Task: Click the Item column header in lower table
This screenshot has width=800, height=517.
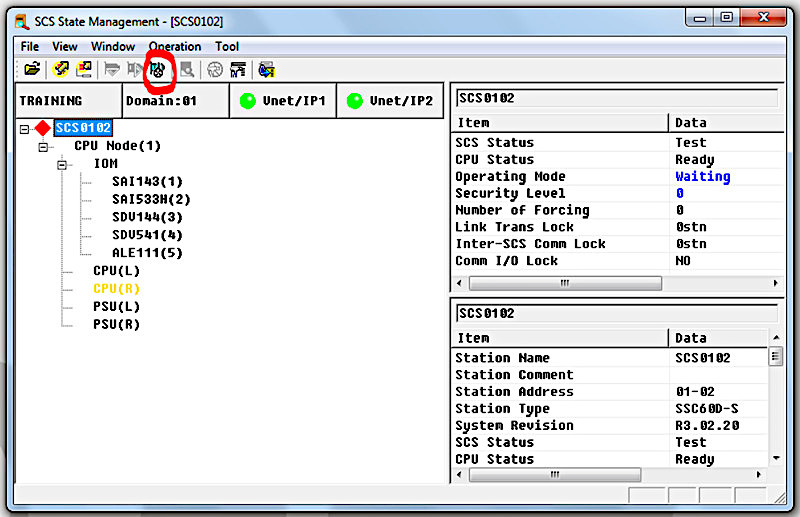Action: (560, 338)
